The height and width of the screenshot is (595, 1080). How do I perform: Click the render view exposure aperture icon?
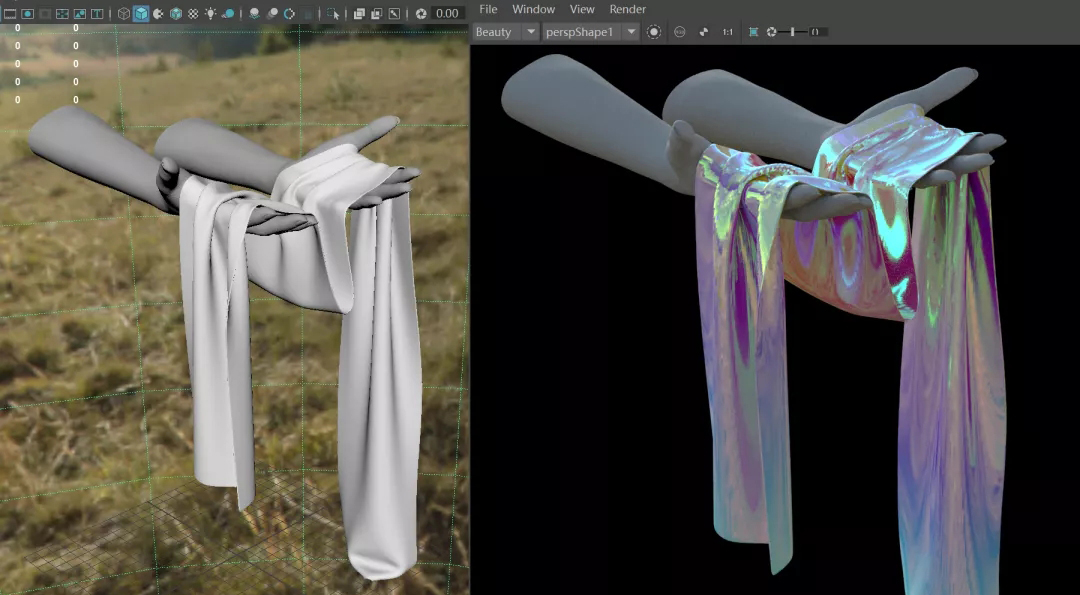(771, 32)
